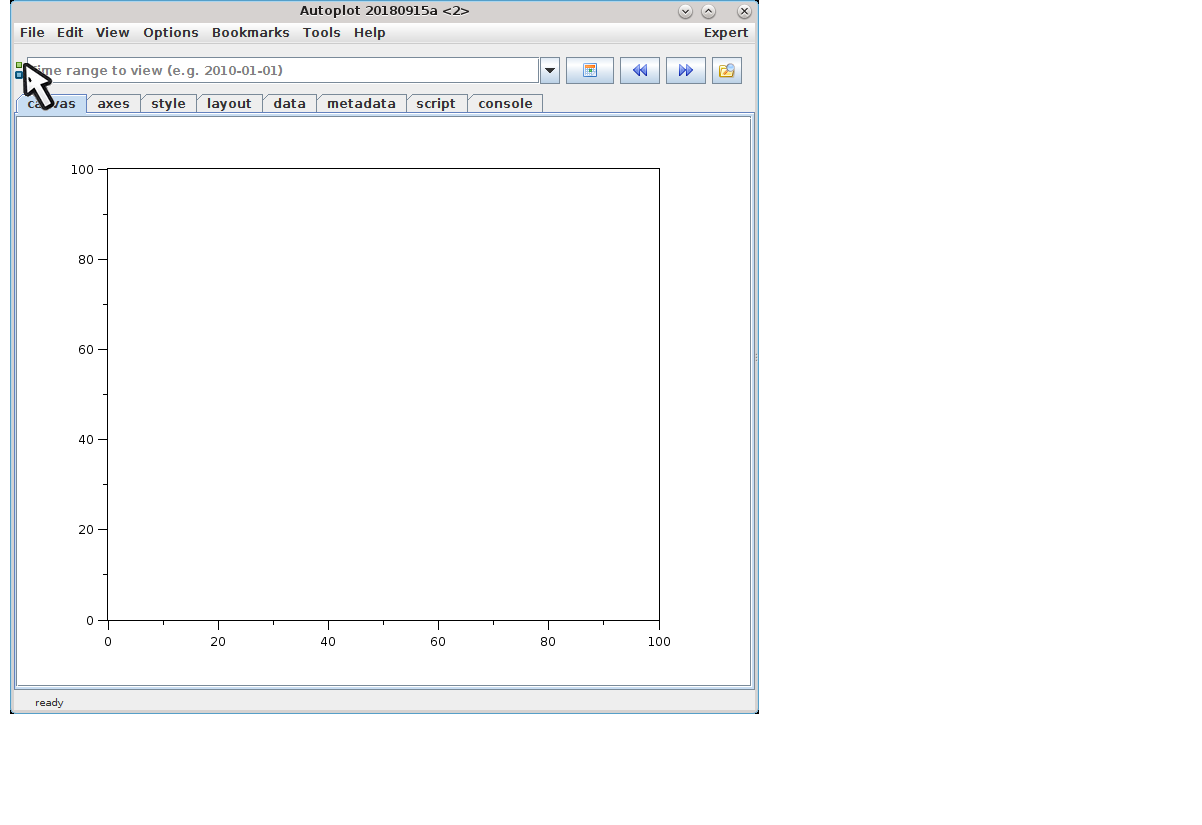Step to the next time interval
Image resolution: width=1202 pixels, height=825 pixels.
point(685,71)
